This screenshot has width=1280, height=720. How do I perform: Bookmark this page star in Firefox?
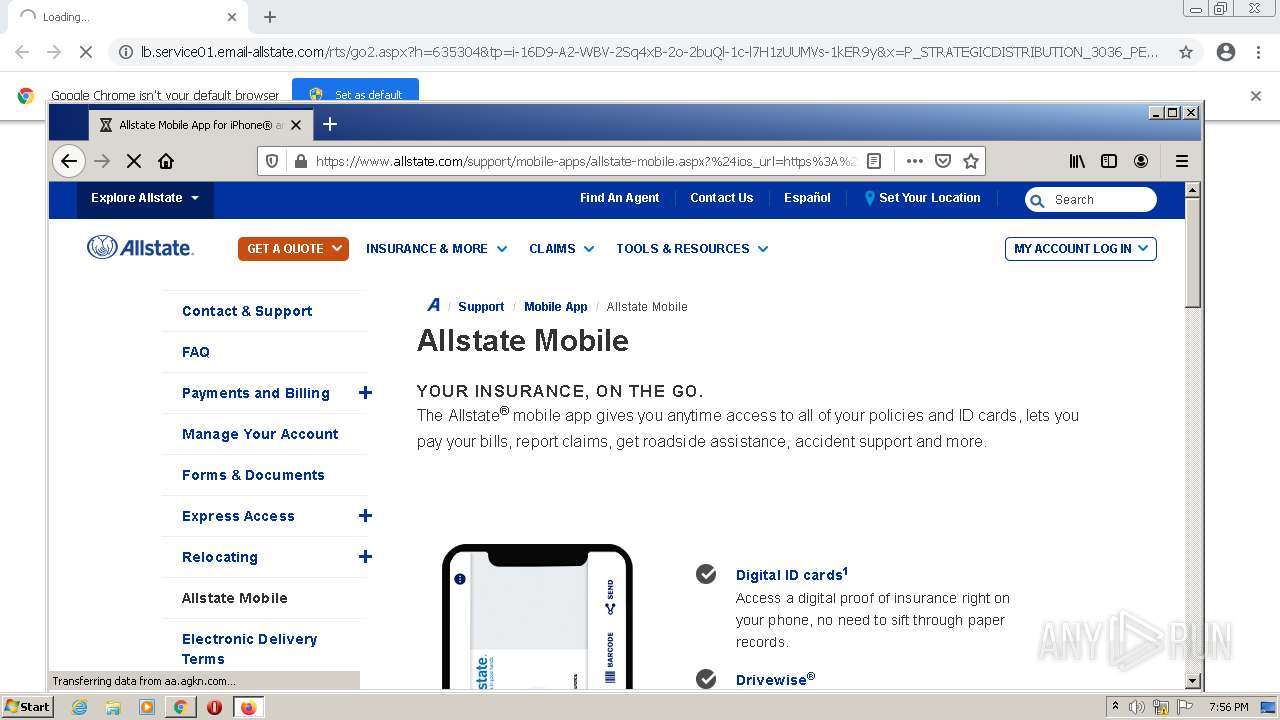click(x=970, y=161)
